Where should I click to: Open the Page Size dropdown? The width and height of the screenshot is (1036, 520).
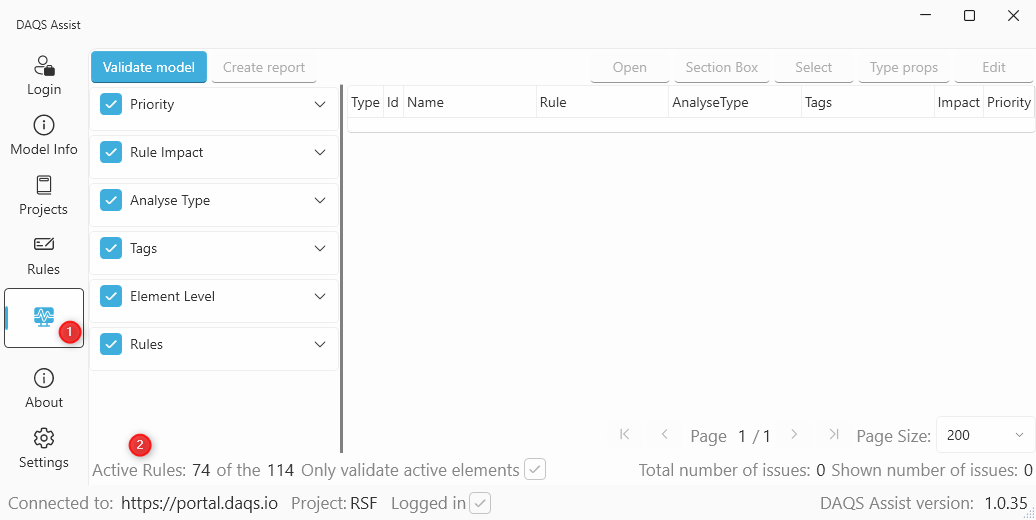coord(985,435)
